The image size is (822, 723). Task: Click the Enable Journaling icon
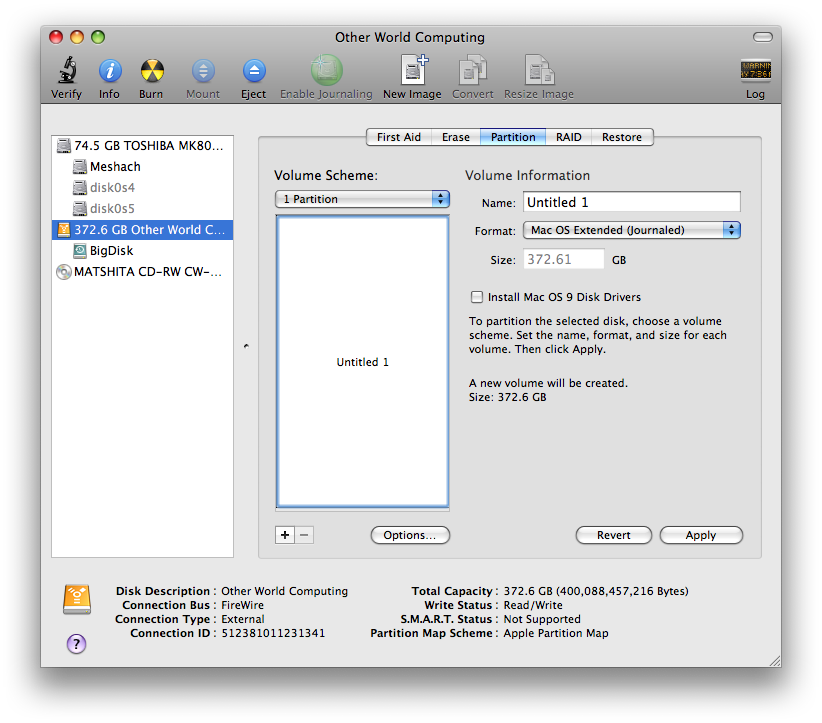pyautogui.click(x=326, y=70)
